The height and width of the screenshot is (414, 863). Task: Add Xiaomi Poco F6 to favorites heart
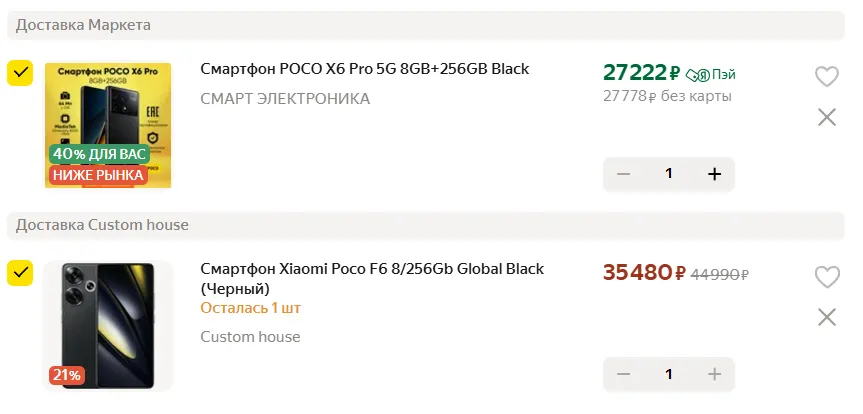(826, 276)
